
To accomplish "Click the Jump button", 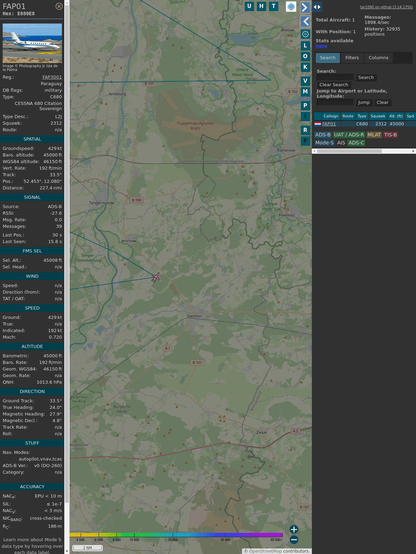I will 364,102.
